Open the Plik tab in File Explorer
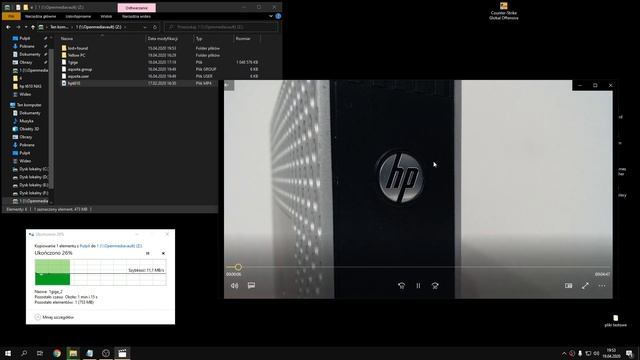 click(x=11, y=16)
